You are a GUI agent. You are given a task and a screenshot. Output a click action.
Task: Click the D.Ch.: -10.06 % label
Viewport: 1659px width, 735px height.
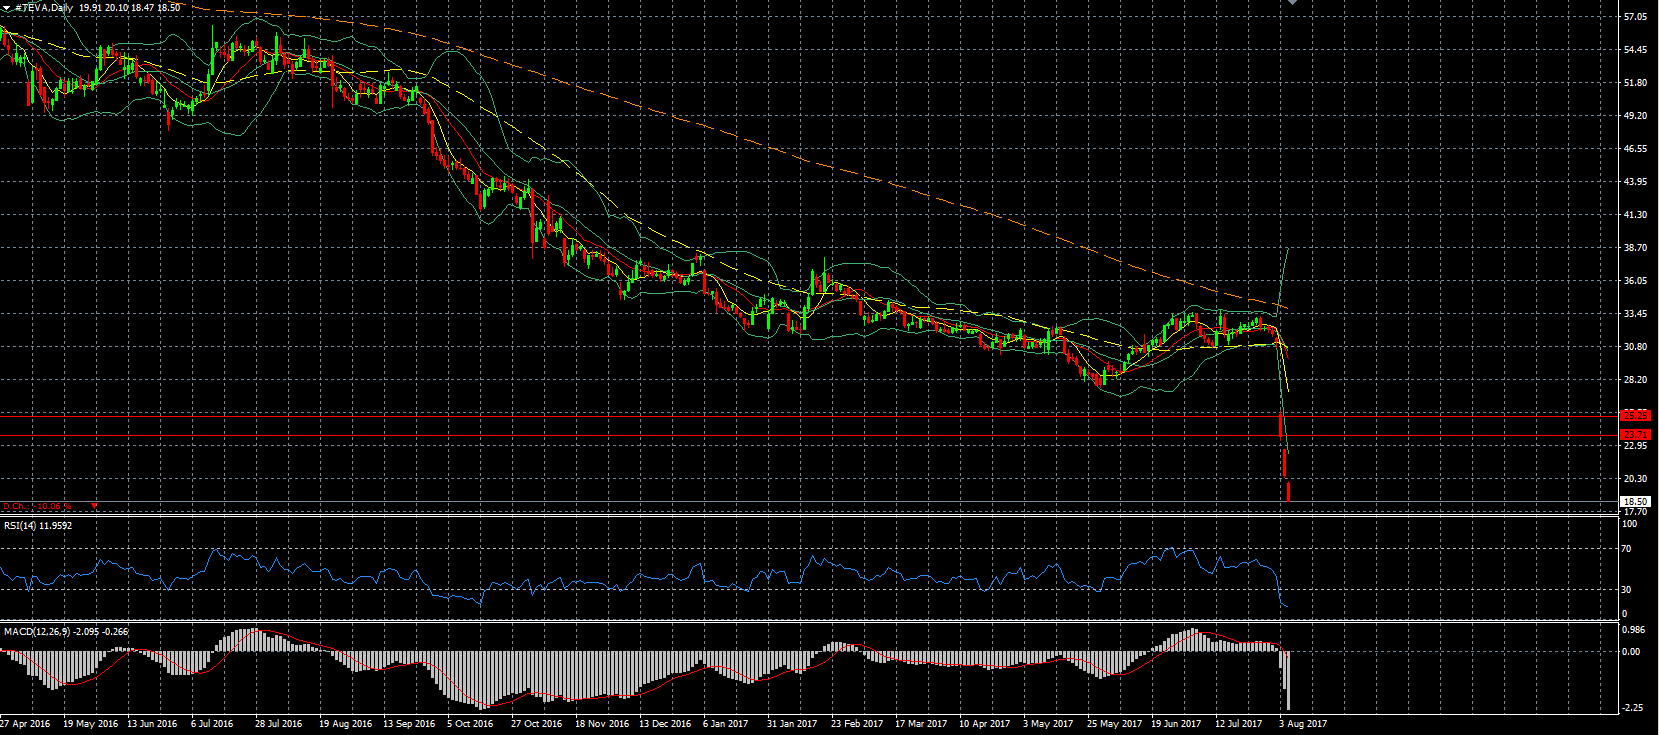[x=38, y=507]
